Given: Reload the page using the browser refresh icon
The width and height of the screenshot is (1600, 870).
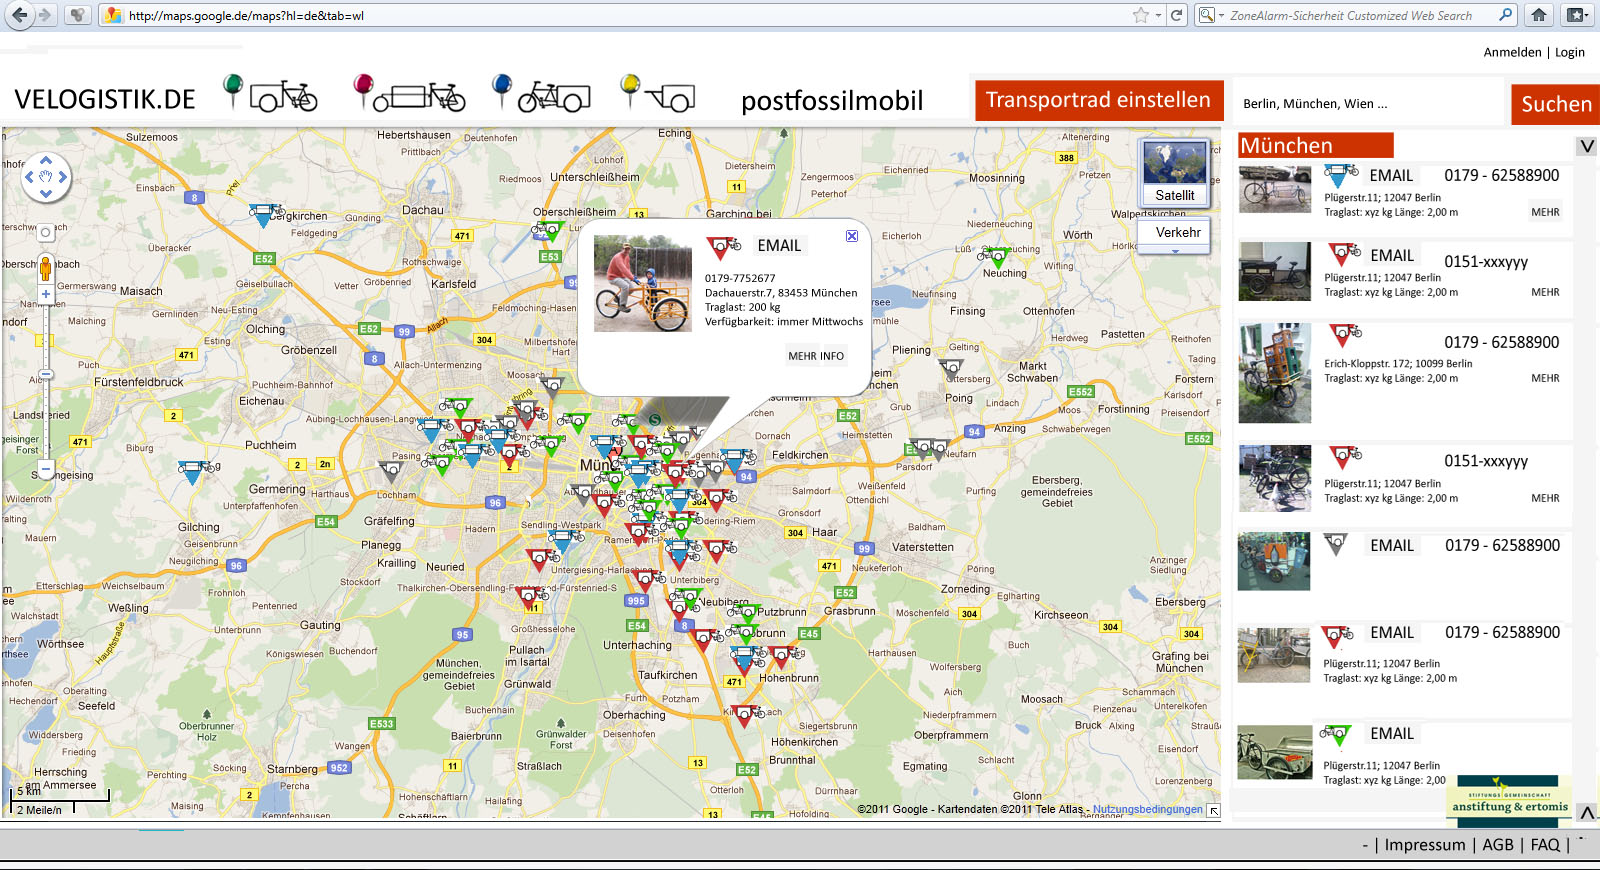Looking at the screenshot, I should pos(1177,15).
